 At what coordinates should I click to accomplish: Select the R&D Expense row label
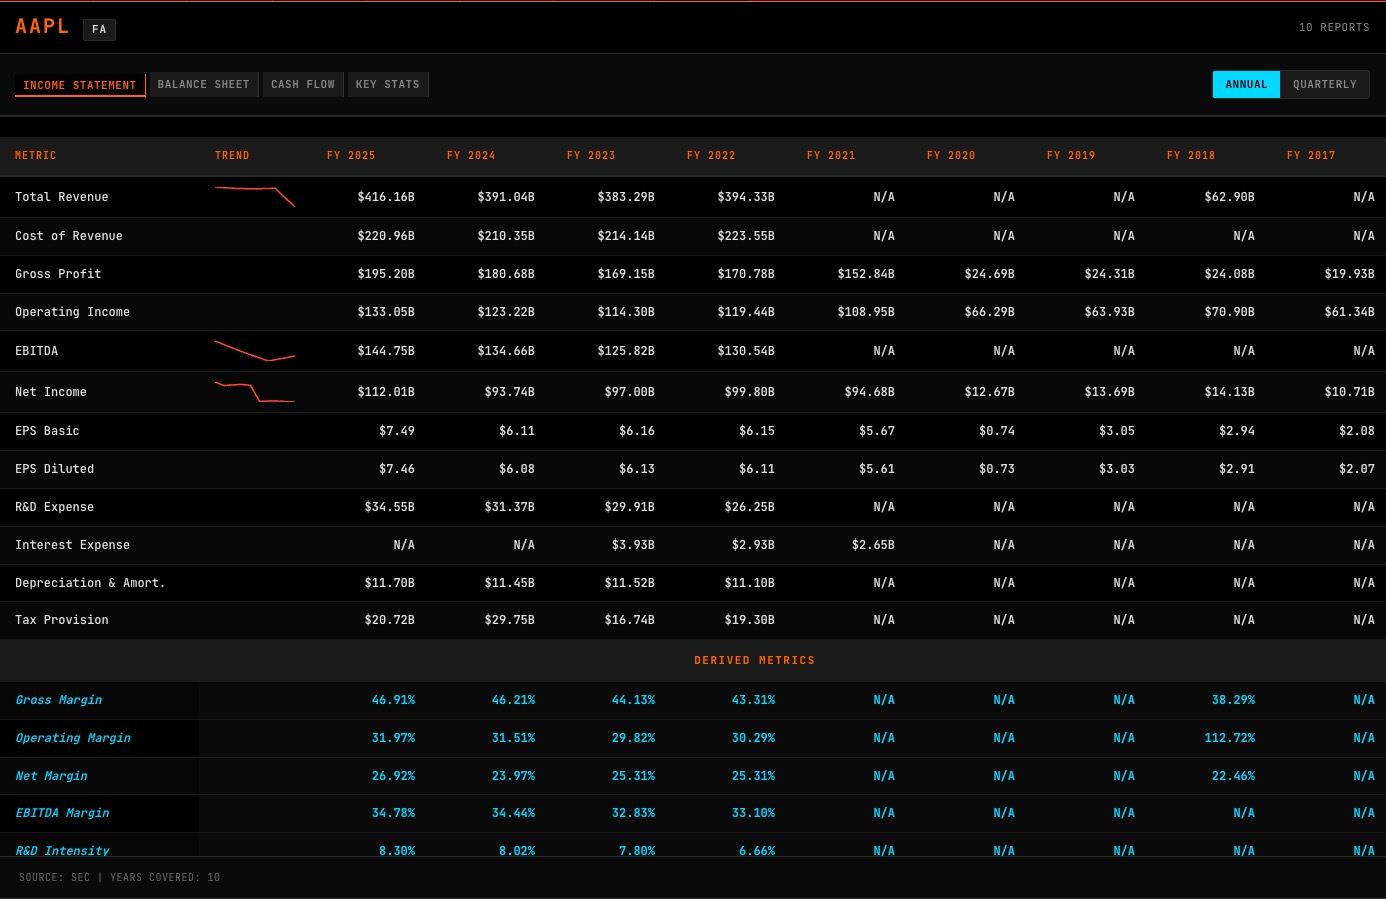coord(55,507)
